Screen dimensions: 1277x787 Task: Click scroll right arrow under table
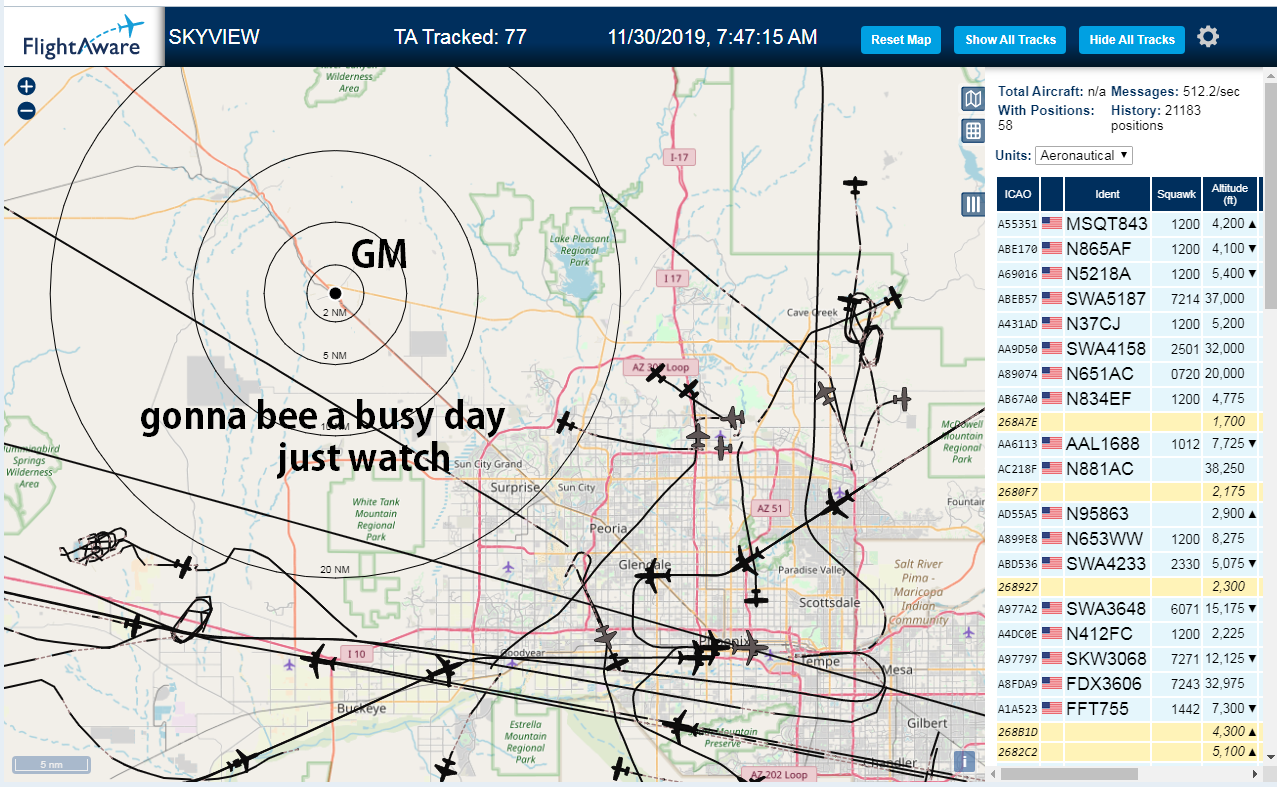[1255, 774]
